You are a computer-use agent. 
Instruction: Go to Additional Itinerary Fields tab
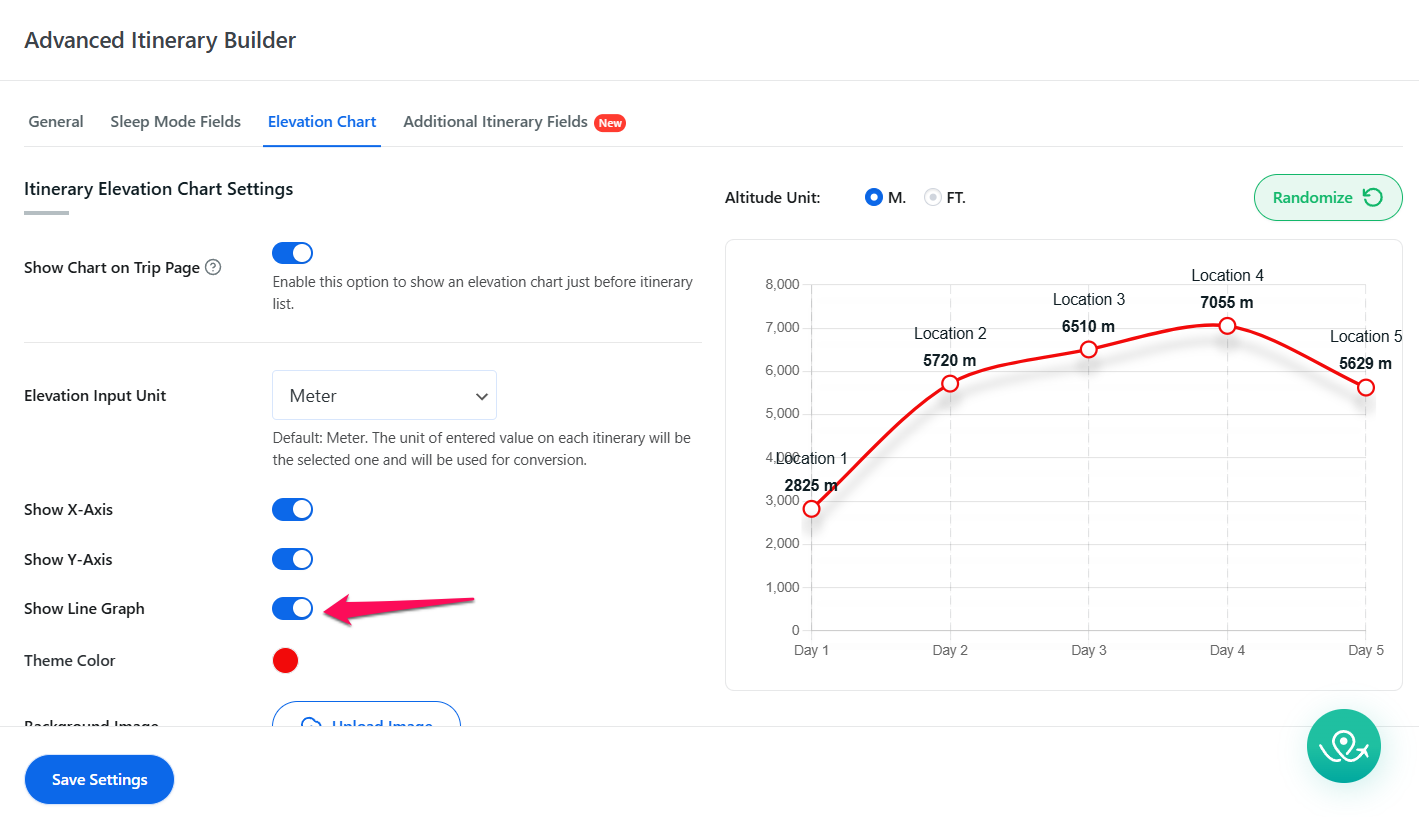pos(496,122)
